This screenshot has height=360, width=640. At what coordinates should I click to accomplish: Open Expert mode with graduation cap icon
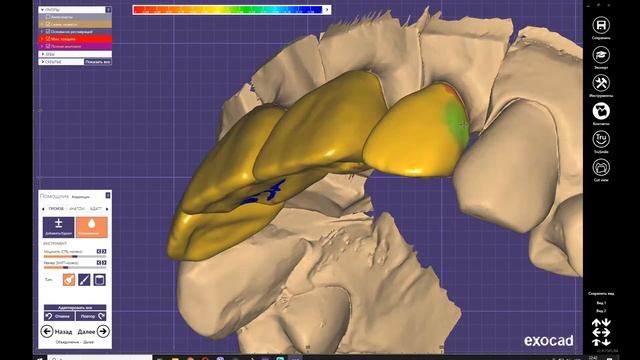point(601,54)
